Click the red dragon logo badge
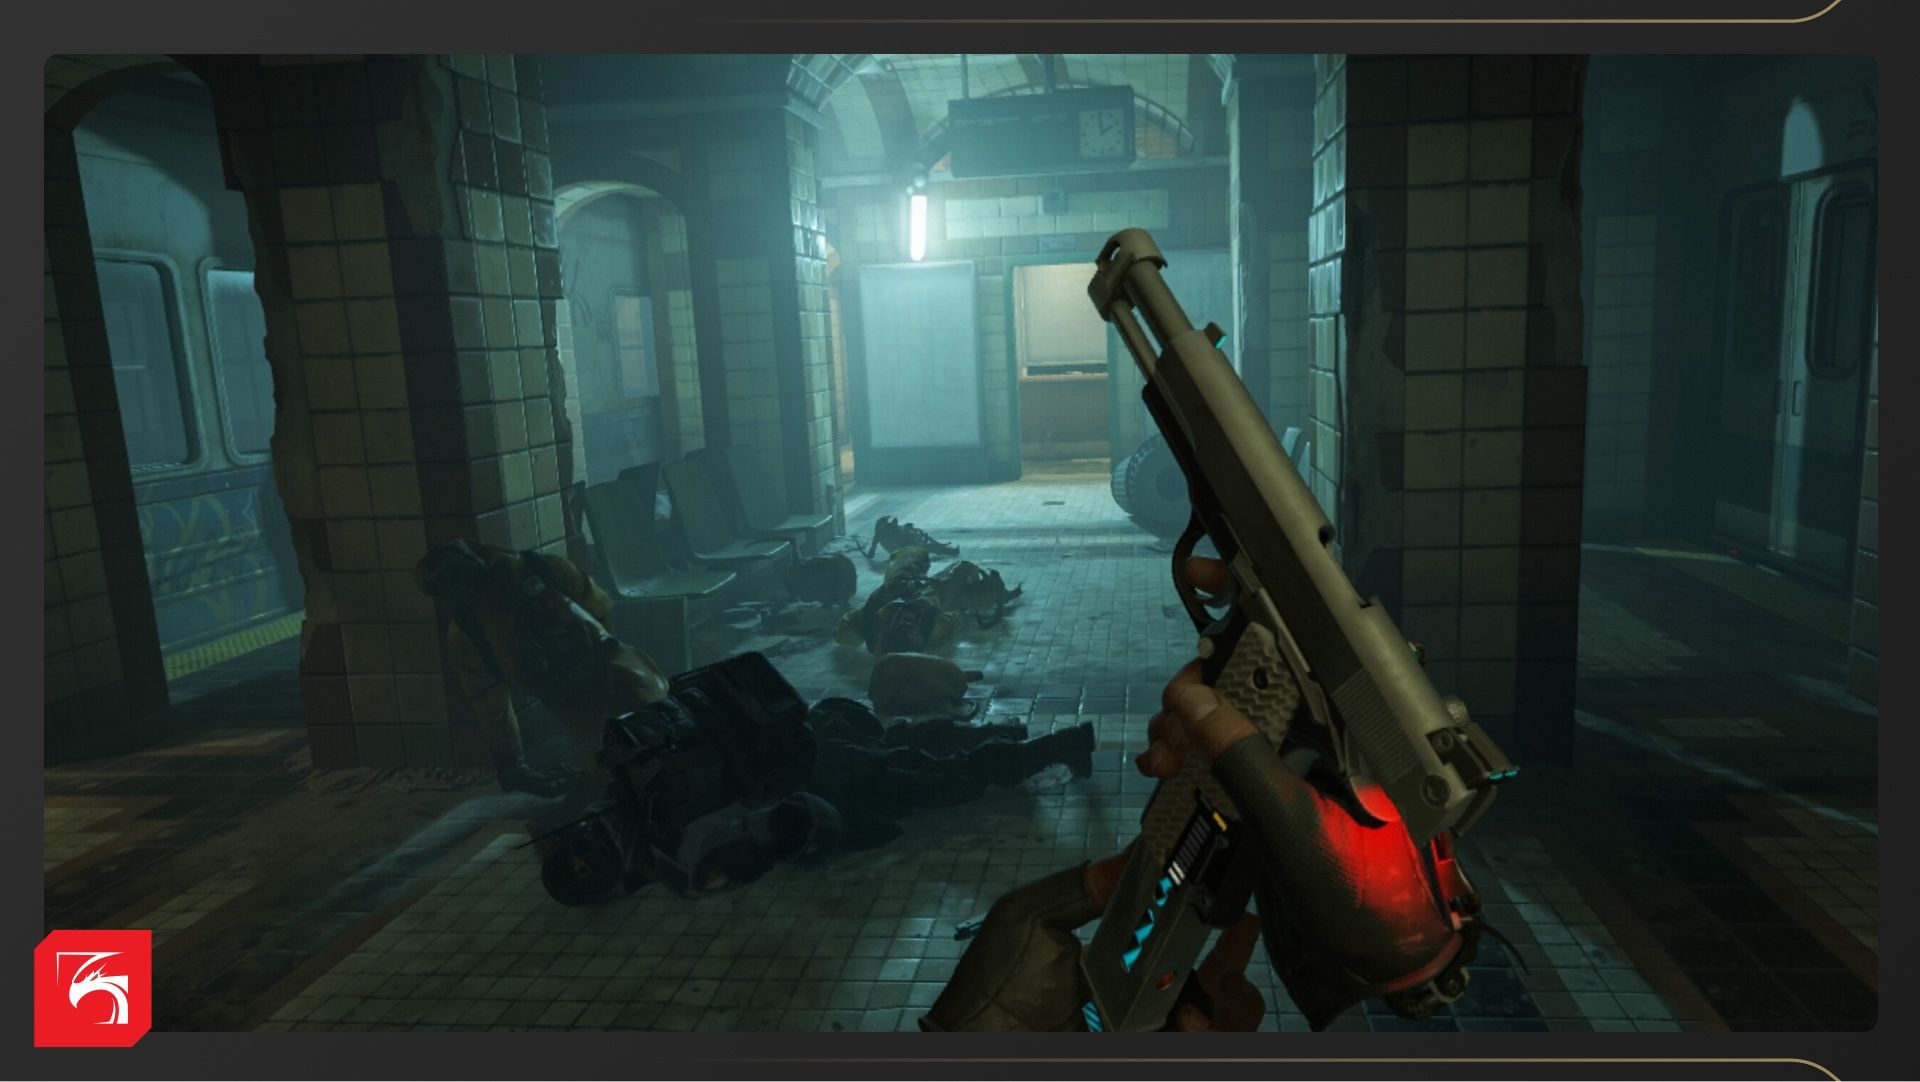 (93, 988)
